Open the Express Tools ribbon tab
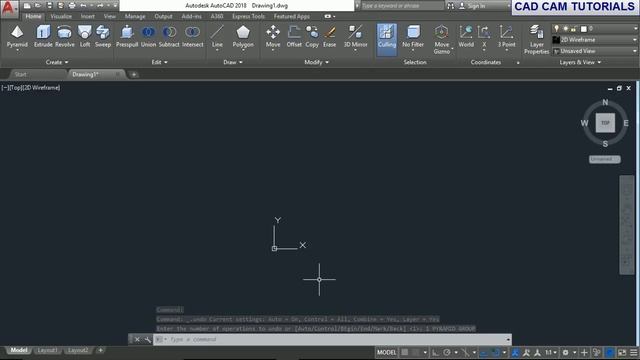The height and width of the screenshot is (360, 640). (248, 16)
